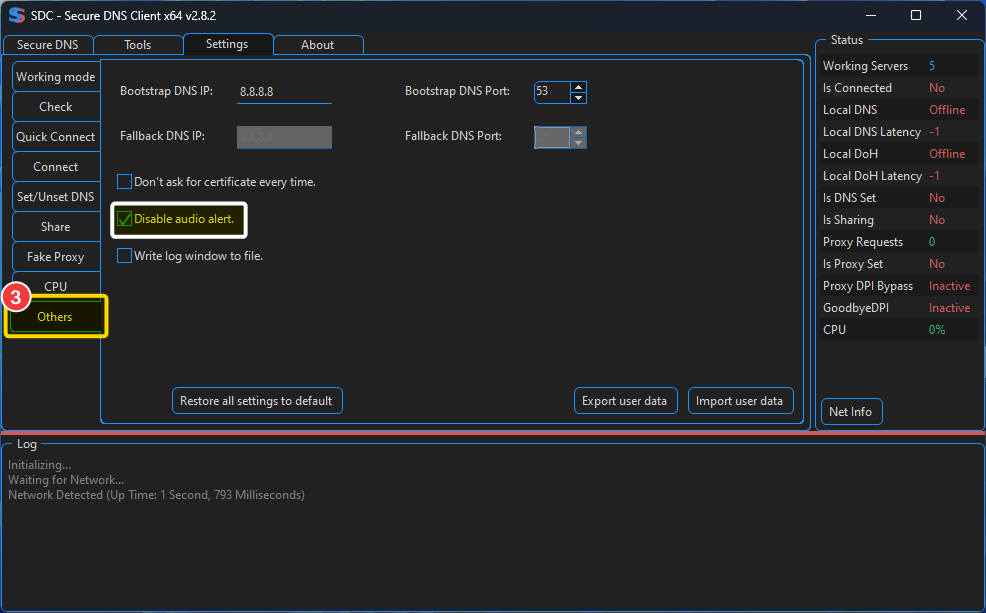This screenshot has height=613, width=986.
Task: Decrease Bootstrap DNS Port with down arrow
Action: (x=579, y=97)
